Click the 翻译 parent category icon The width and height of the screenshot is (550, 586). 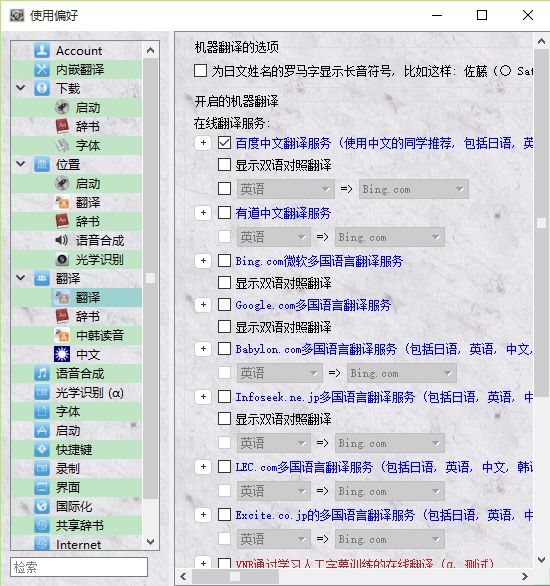point(41,278)
